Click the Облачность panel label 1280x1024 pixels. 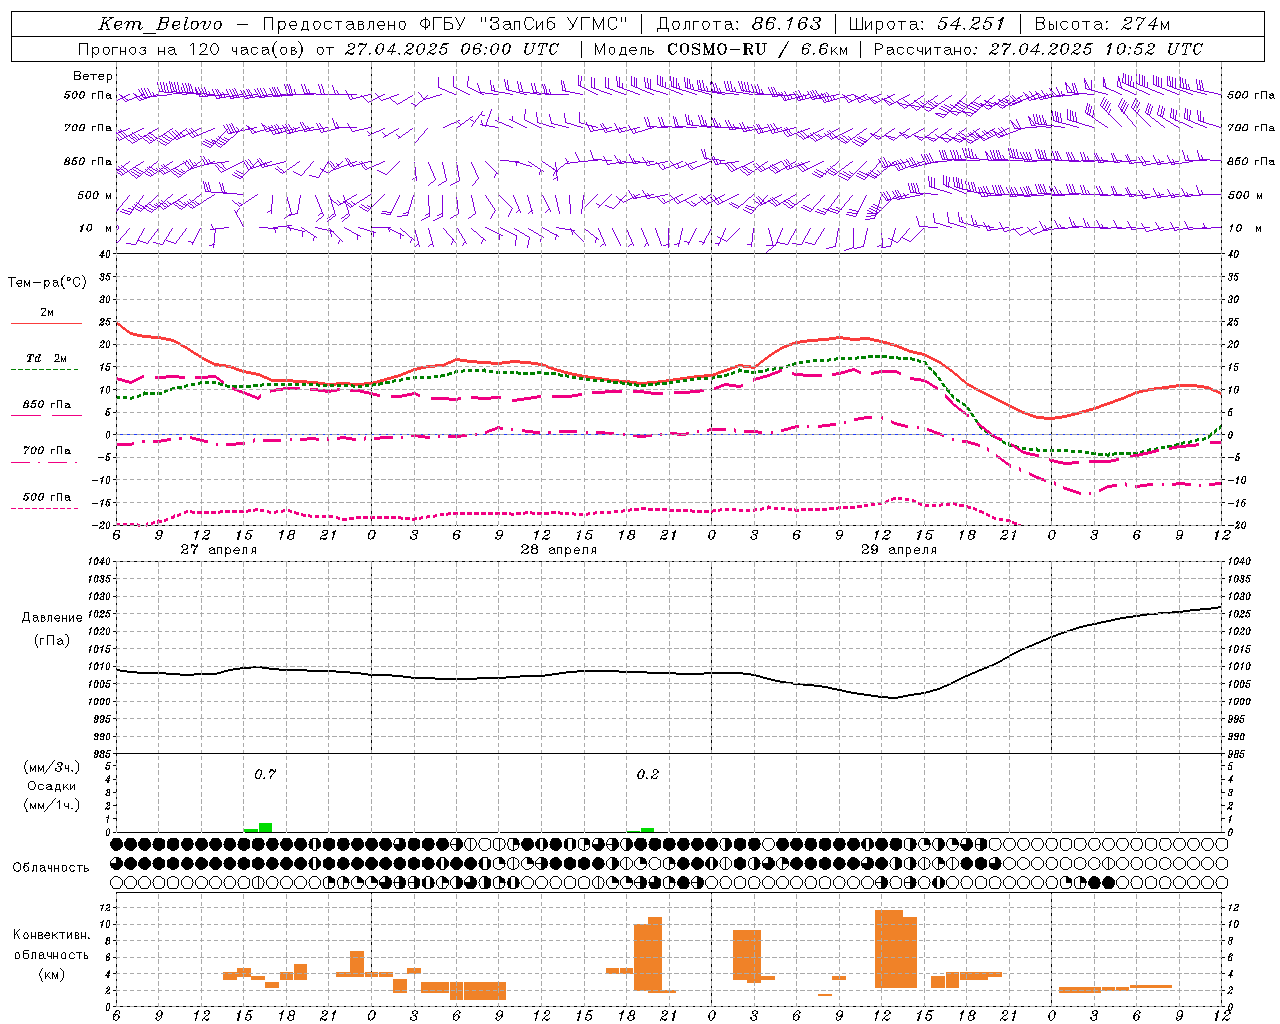(x=51, y=868)
